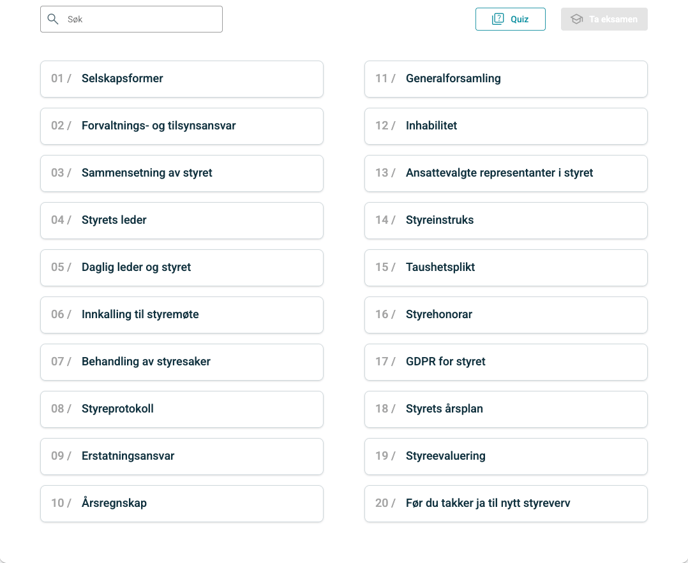Open GDPR for styret chapter
The width and height of the screenshot is (688, 563).
(505, 361)
